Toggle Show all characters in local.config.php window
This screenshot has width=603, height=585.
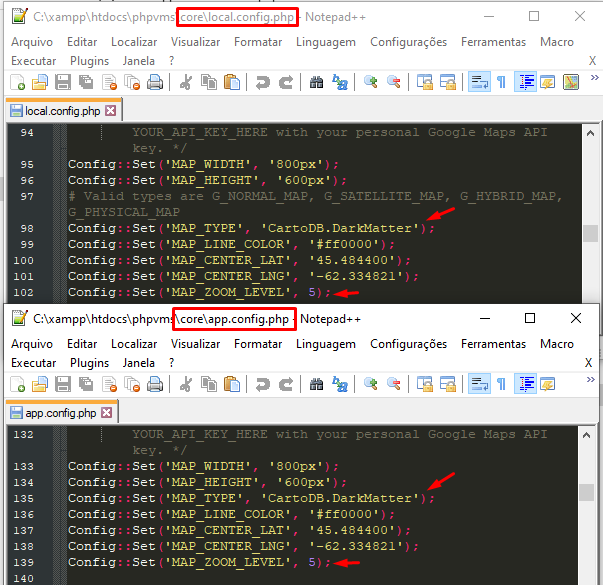pyautogui.click(x=501, y=82)
